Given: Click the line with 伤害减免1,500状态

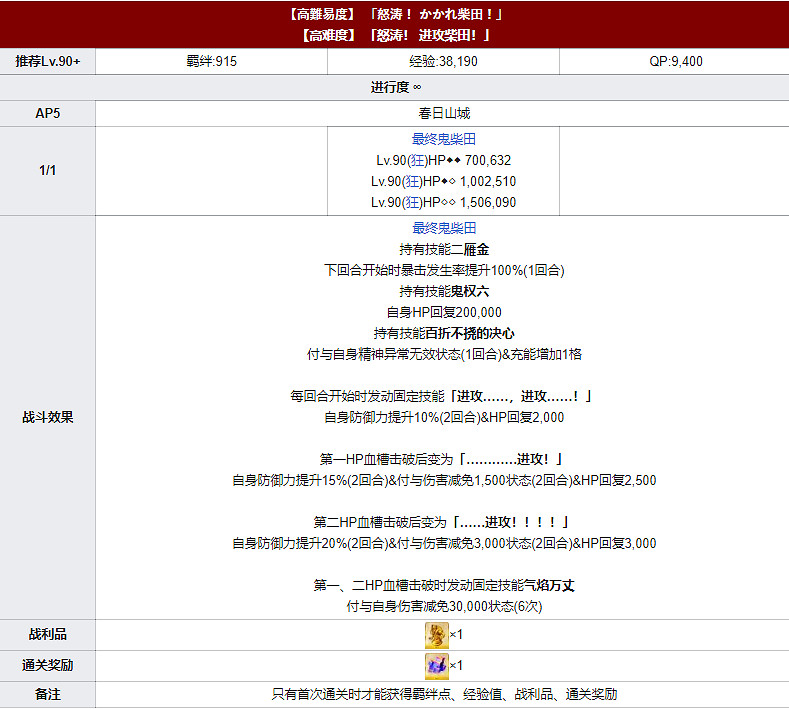Looking at the screenshot, I should [444, 481].
